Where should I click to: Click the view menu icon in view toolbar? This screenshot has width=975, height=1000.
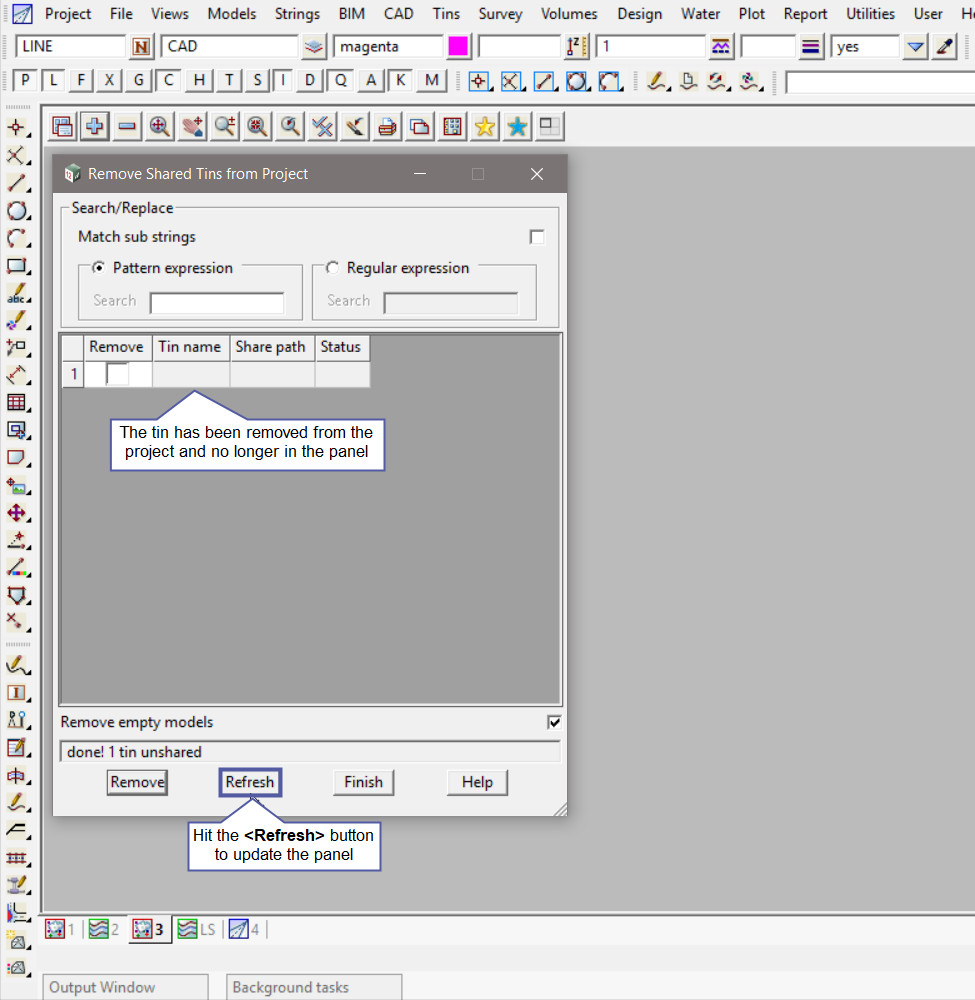pos(62,126)
